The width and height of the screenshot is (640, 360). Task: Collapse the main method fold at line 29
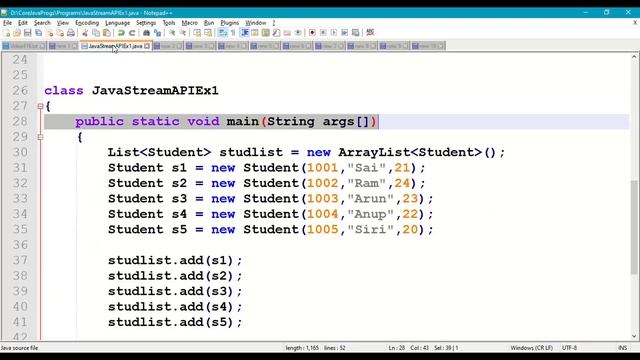pos(40,137)
